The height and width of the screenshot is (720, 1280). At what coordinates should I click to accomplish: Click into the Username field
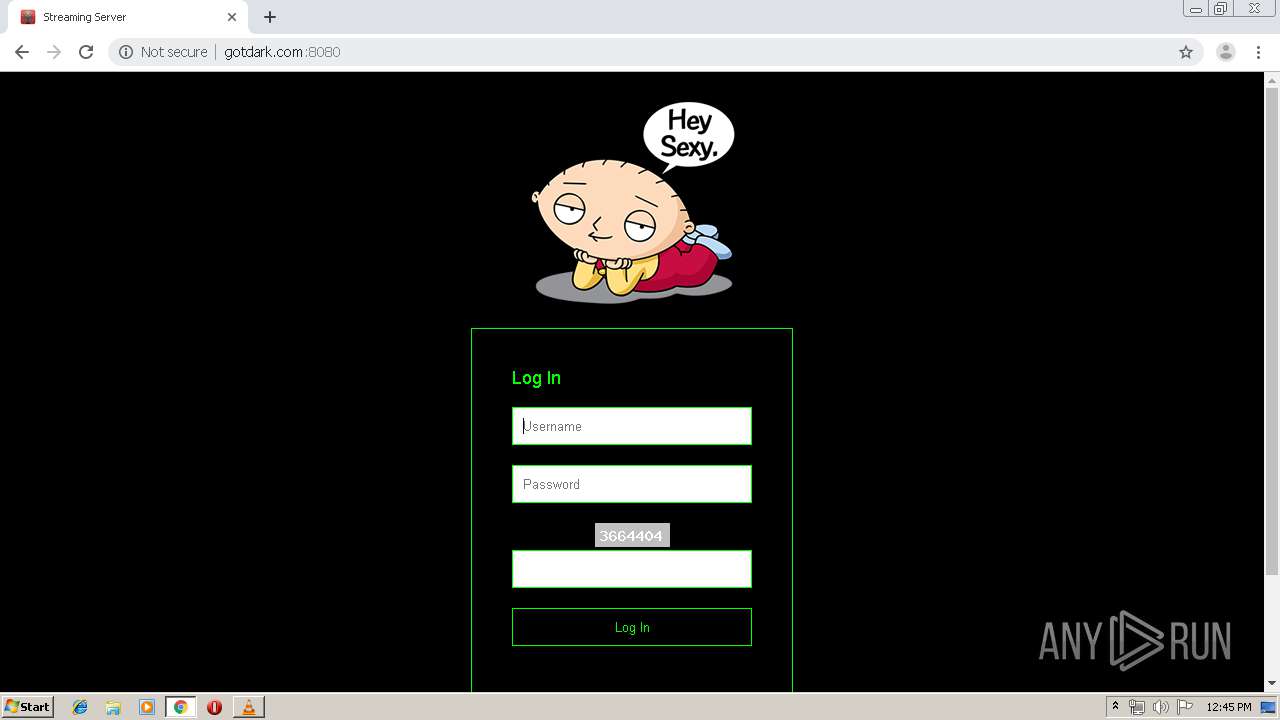coord(632,426)
